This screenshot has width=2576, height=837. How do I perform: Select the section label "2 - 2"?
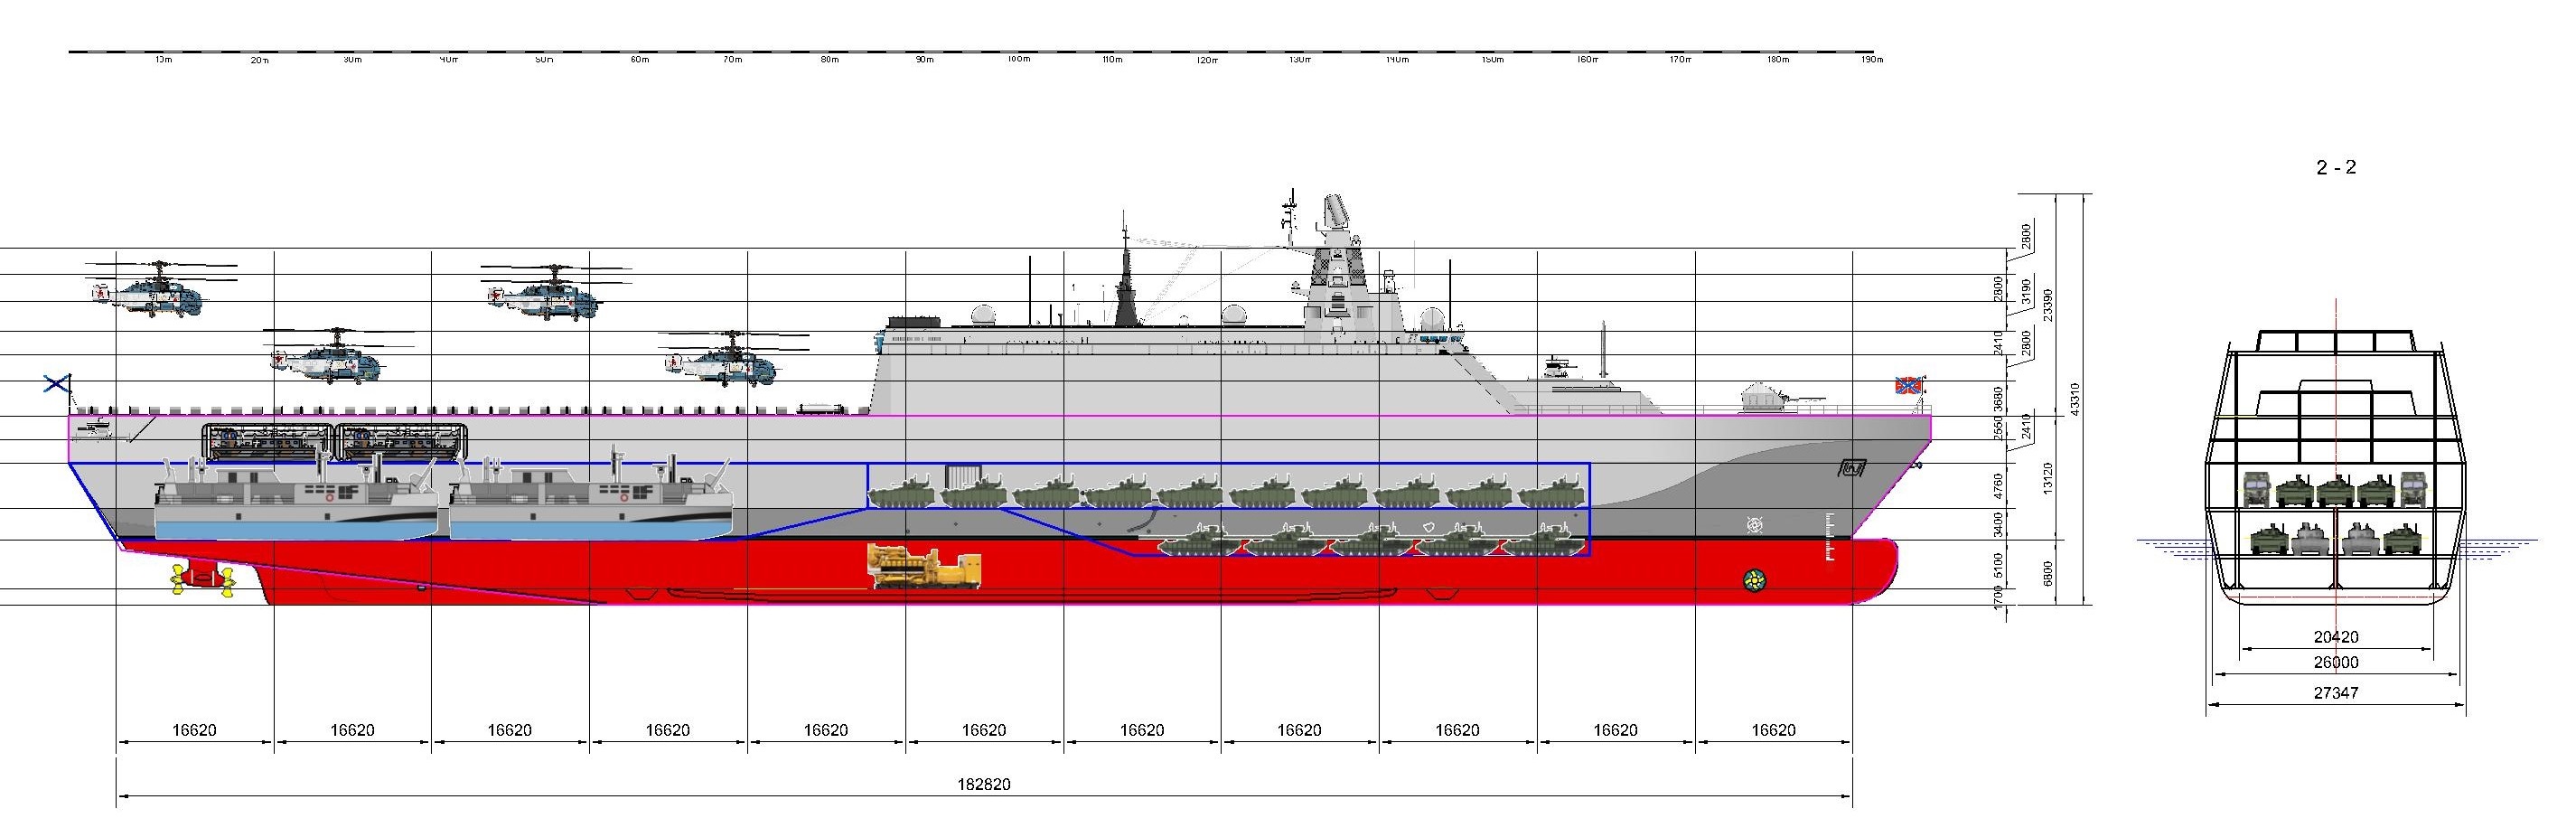2336,168
